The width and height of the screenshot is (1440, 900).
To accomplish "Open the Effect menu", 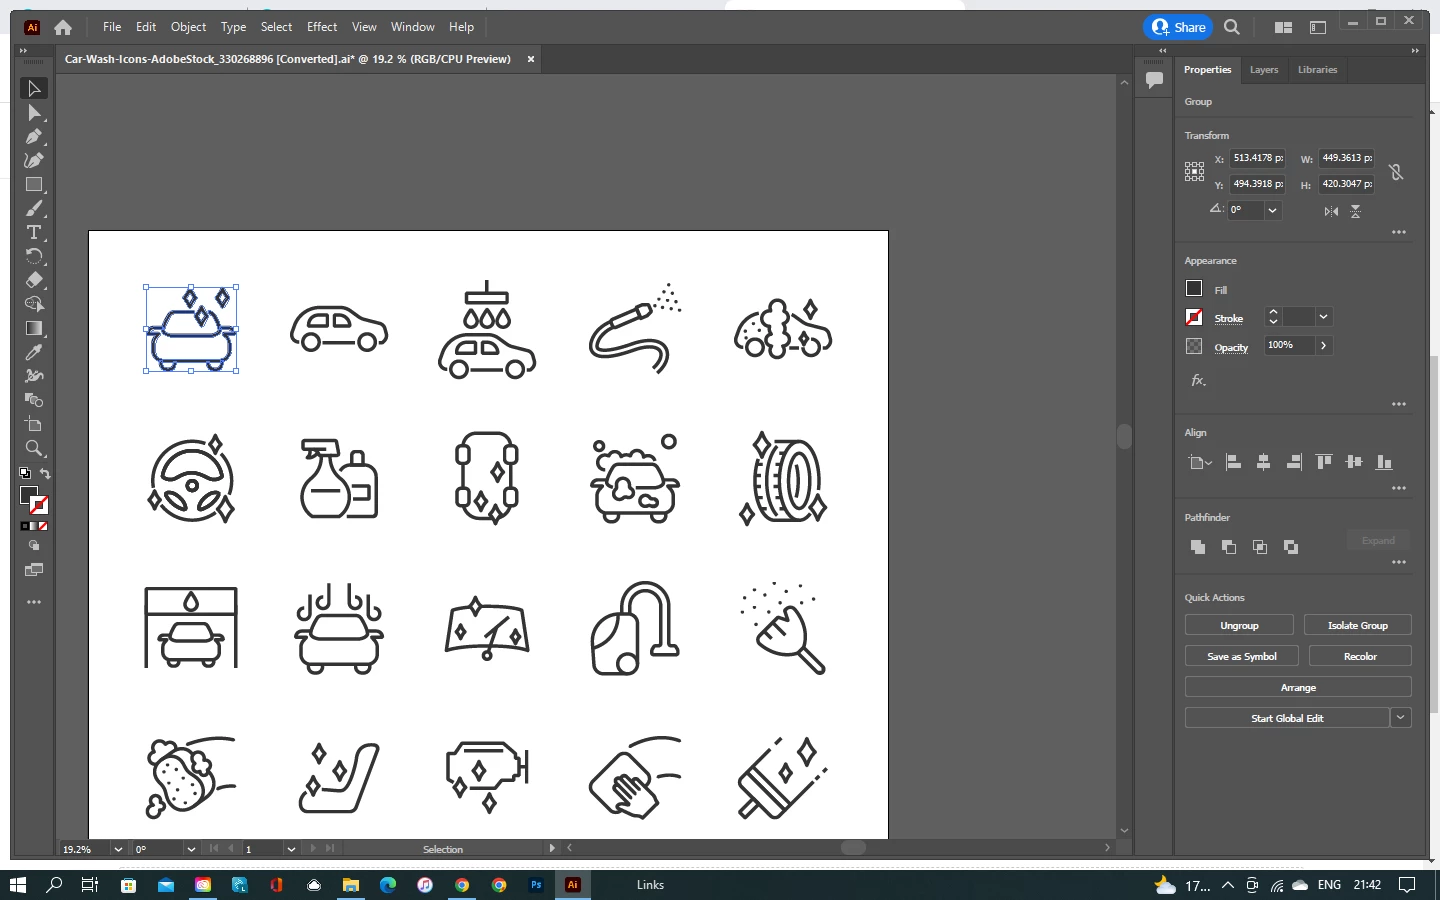I will (322, 27).
